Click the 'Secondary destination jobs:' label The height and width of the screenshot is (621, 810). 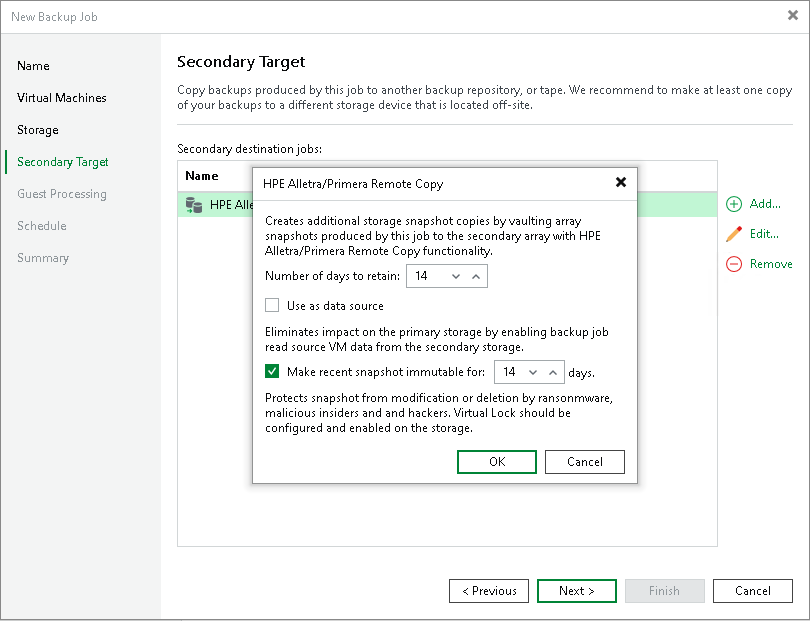pos(250,149)
